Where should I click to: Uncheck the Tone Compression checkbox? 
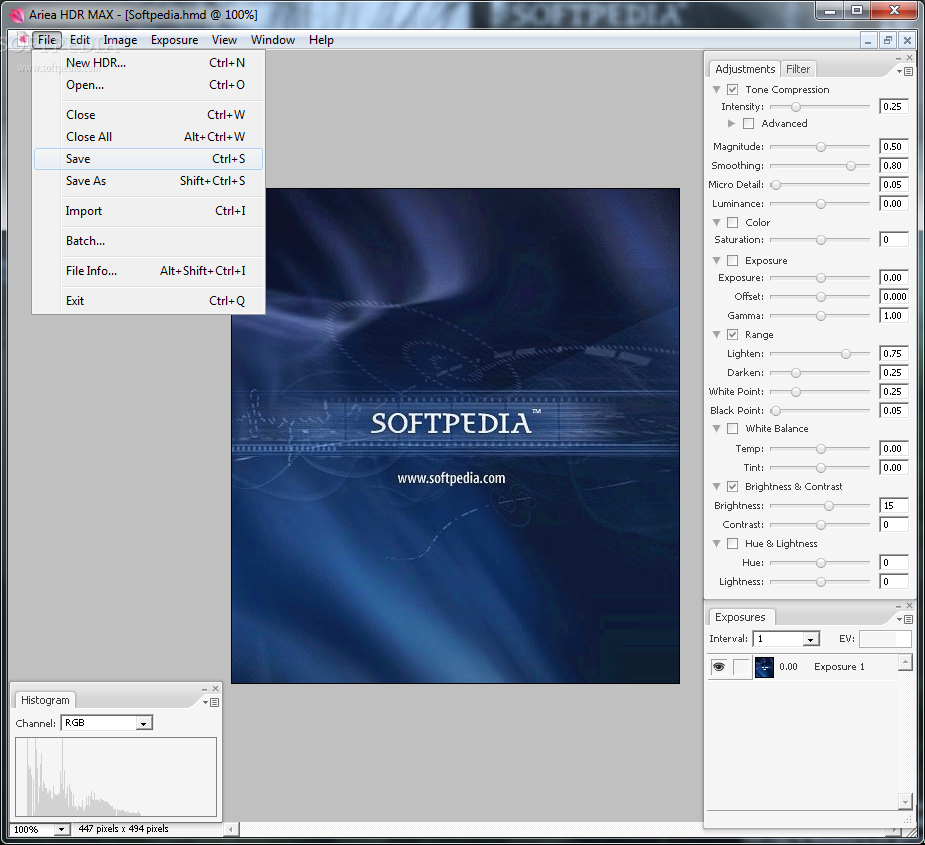coord(732,90)
